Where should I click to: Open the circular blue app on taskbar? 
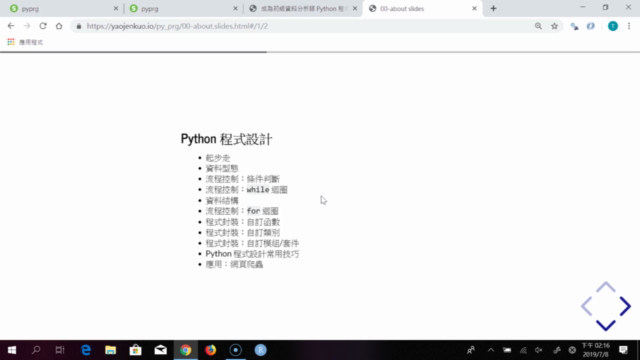pos(236,350)
